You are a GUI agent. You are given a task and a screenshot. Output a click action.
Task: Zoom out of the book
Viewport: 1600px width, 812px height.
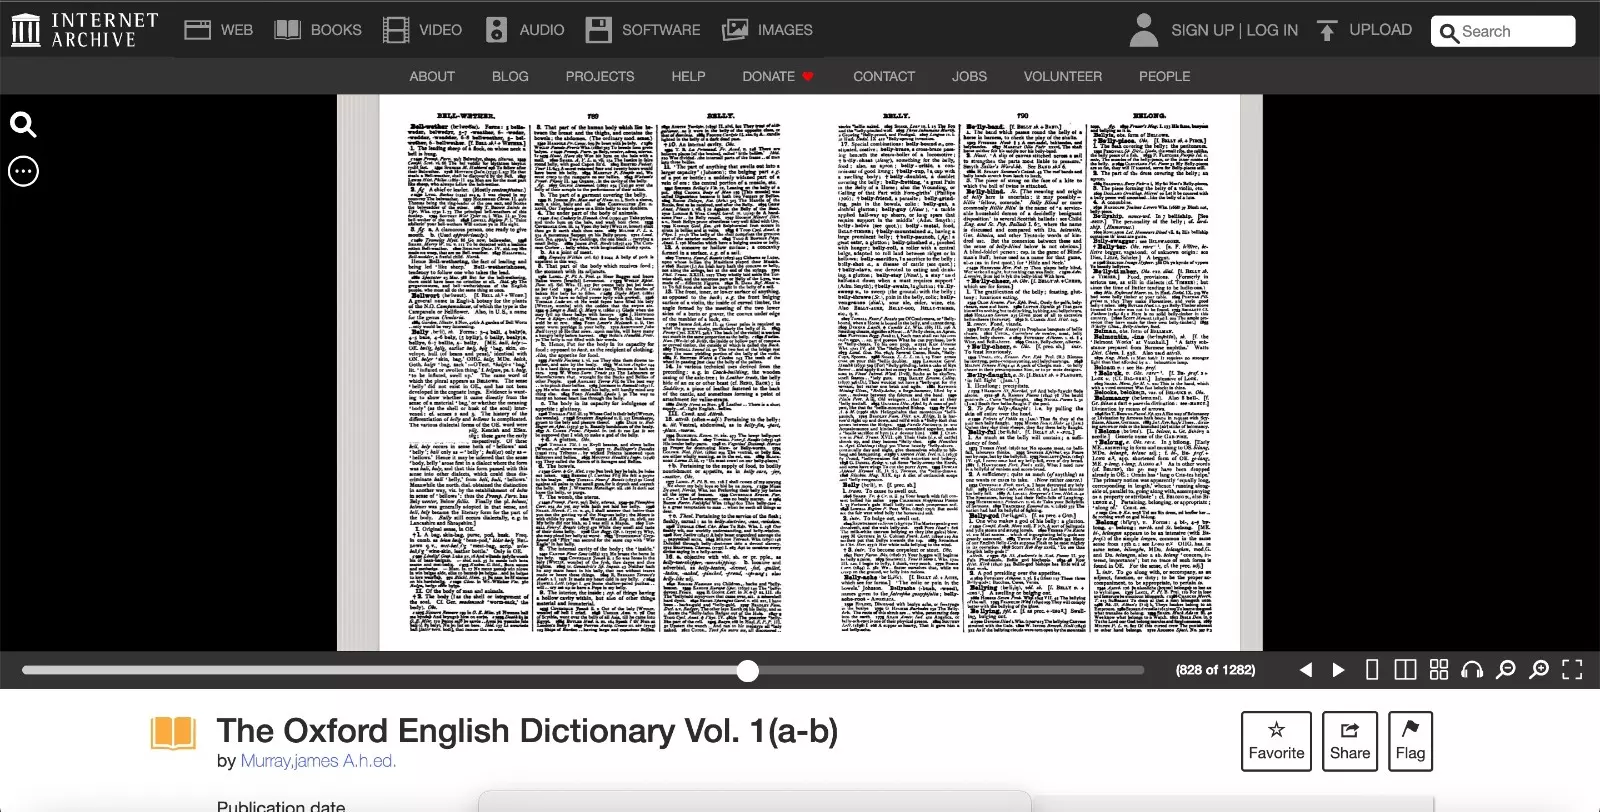coord(1506,670)
